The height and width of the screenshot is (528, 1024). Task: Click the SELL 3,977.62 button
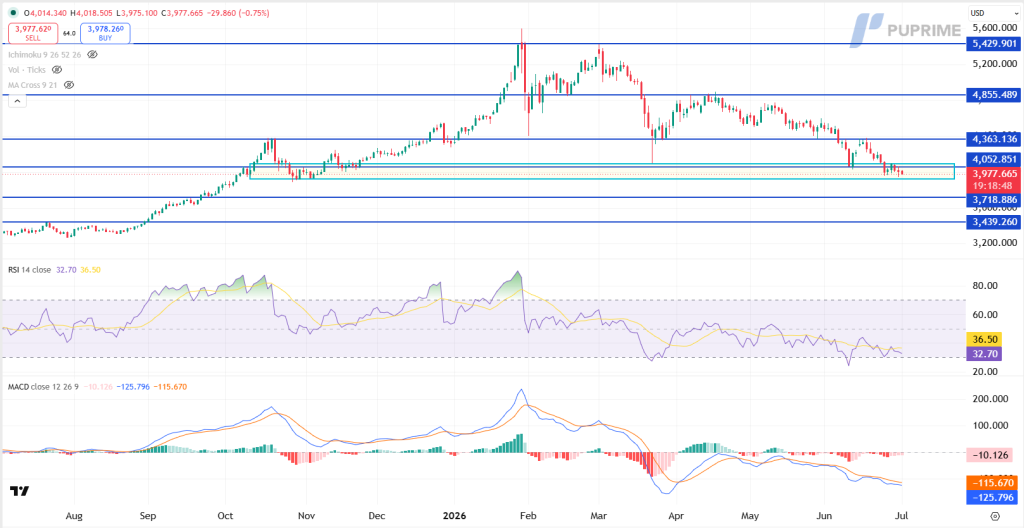coord(32,33)
